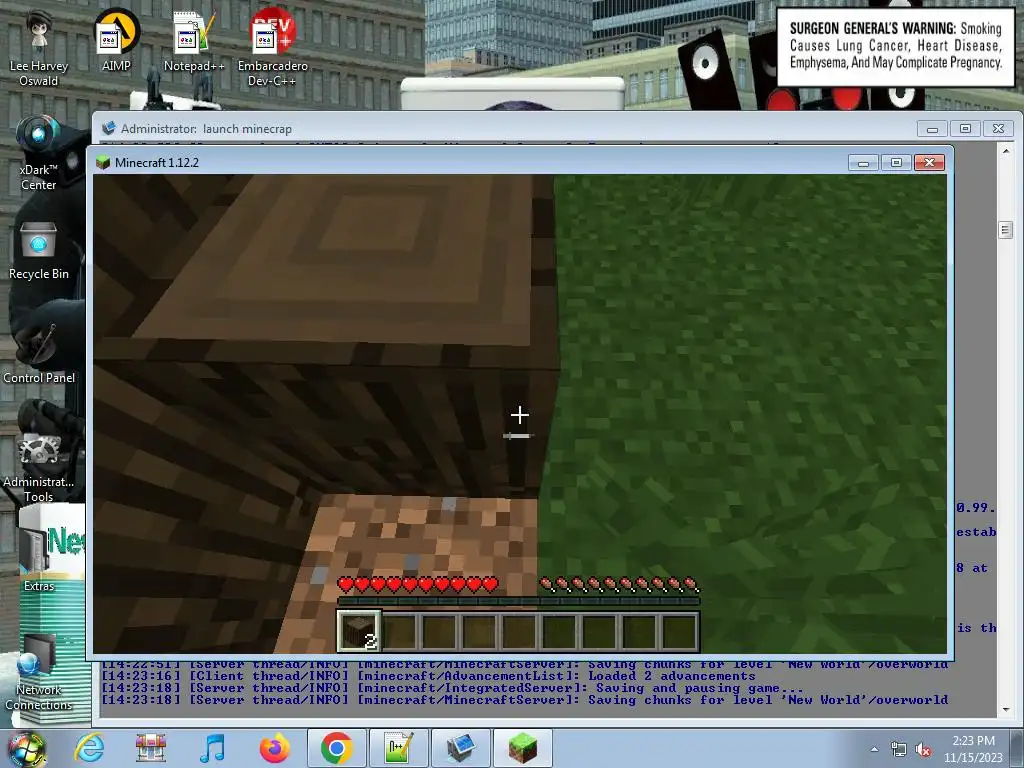
Task: Maximize the Minecraft 1.12.2 window
Action: coord(896,163)
